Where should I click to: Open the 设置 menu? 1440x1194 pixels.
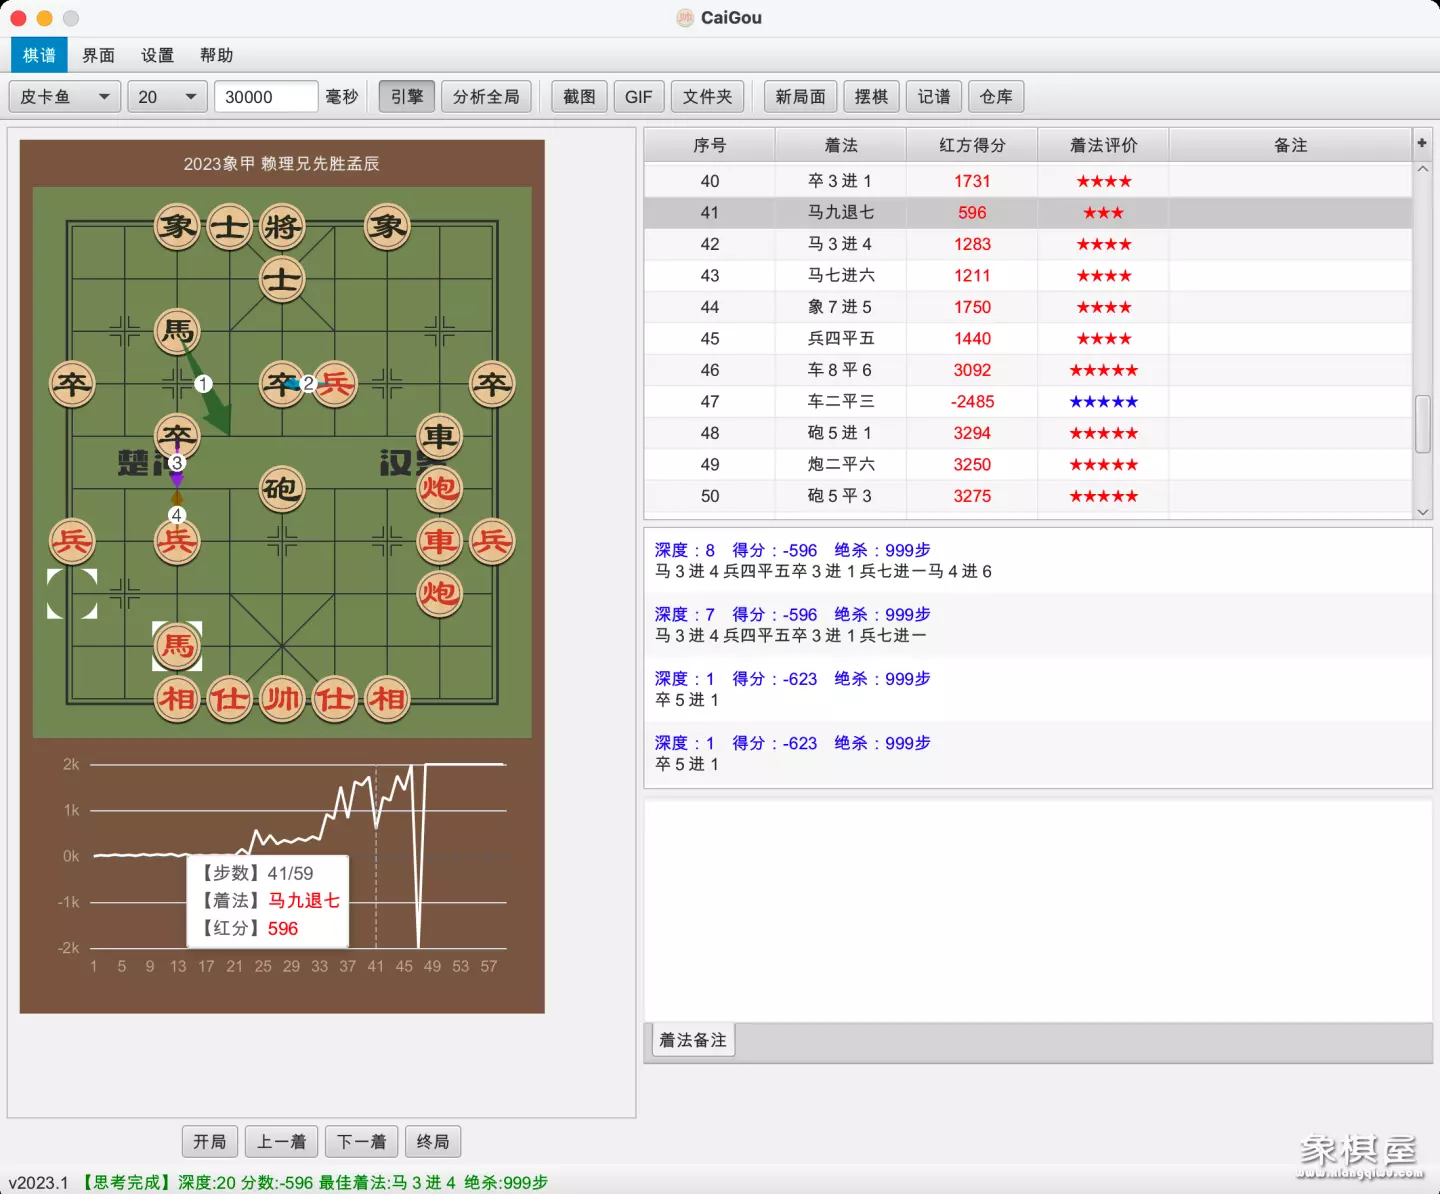click(x=157, y=55)
